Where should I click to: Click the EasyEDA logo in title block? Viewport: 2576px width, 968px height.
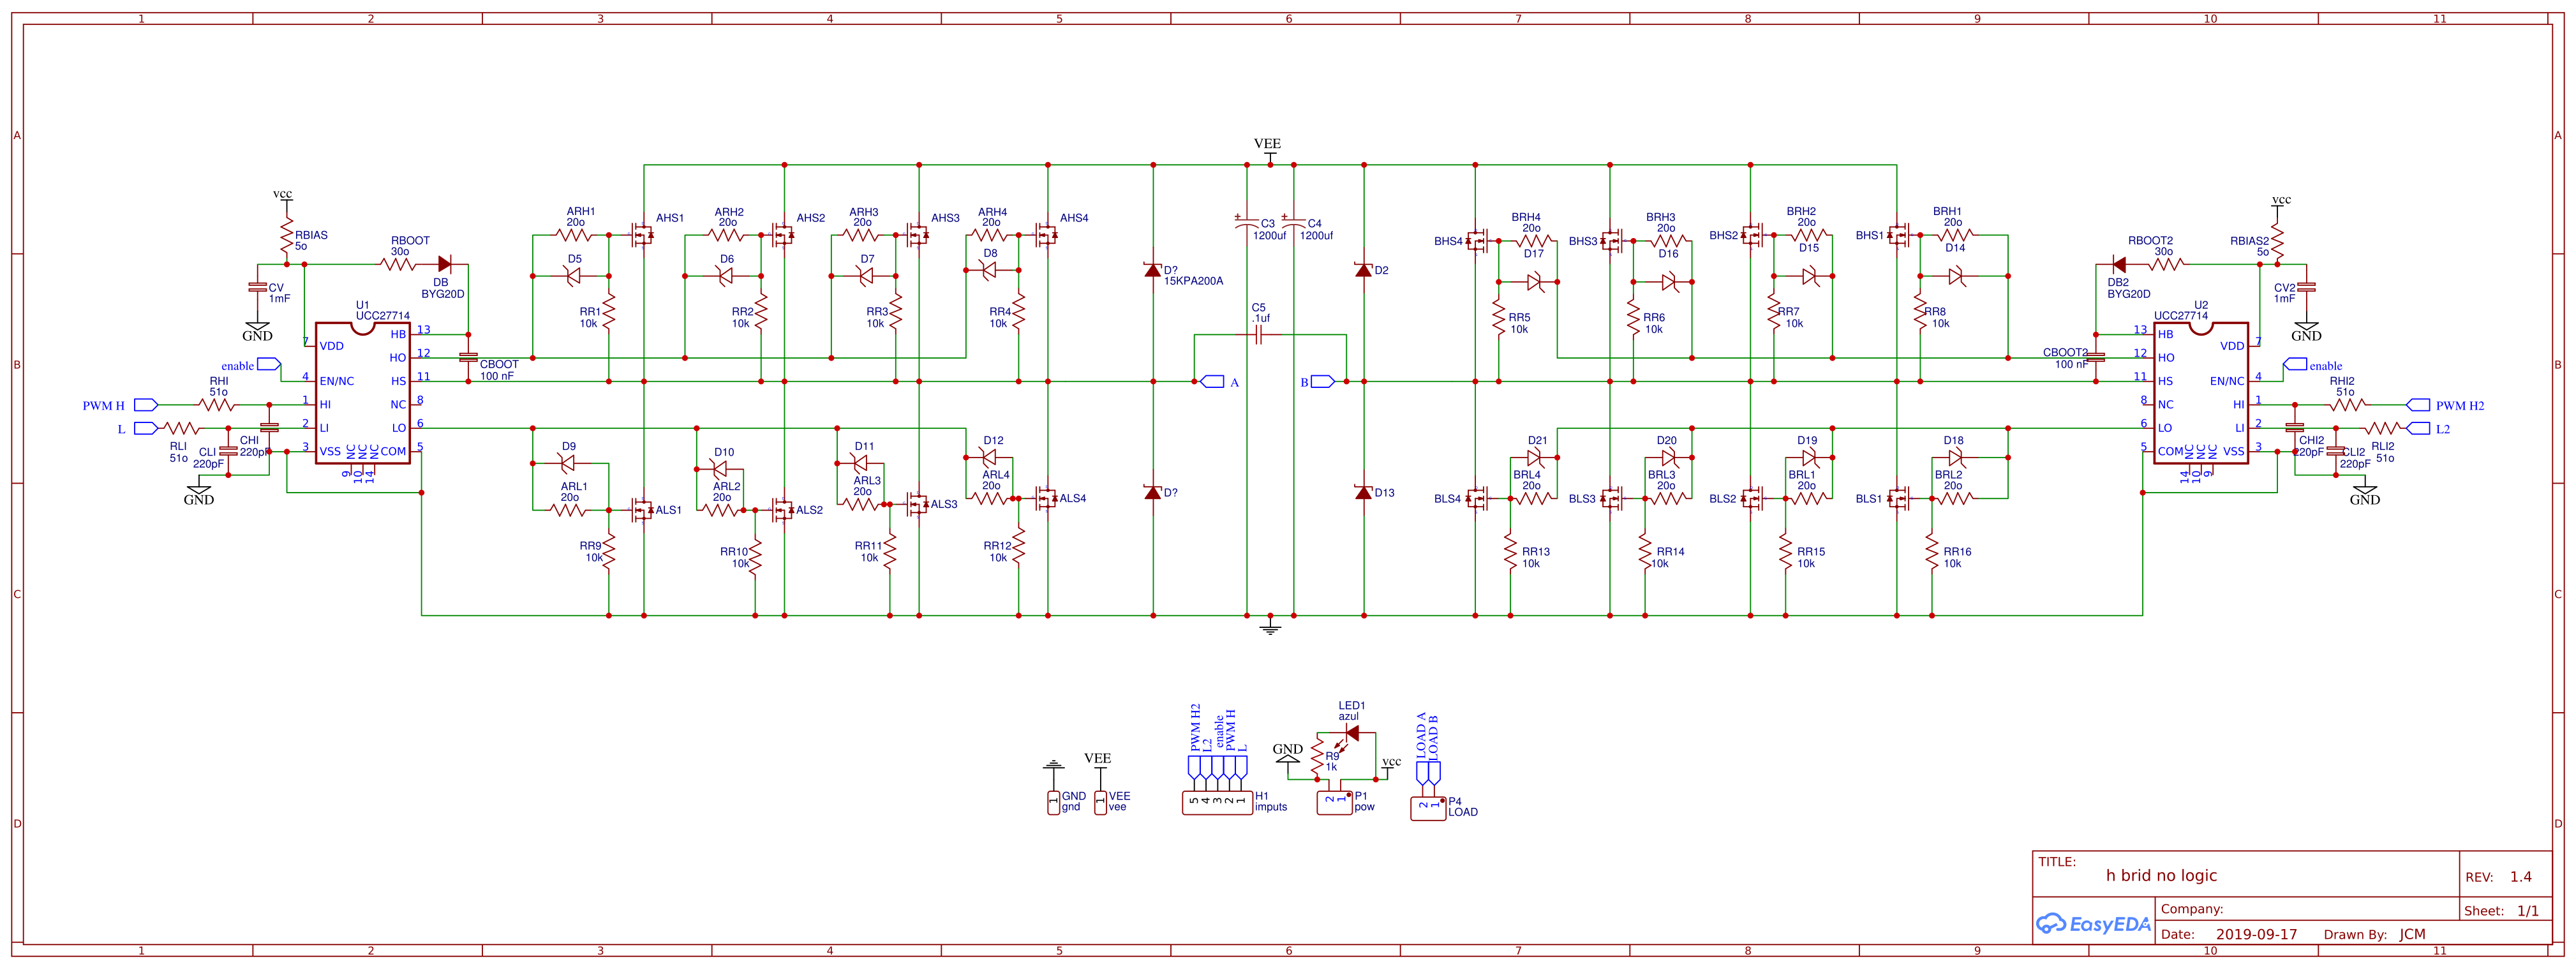pyautogui.click(x=2094, y=924)
